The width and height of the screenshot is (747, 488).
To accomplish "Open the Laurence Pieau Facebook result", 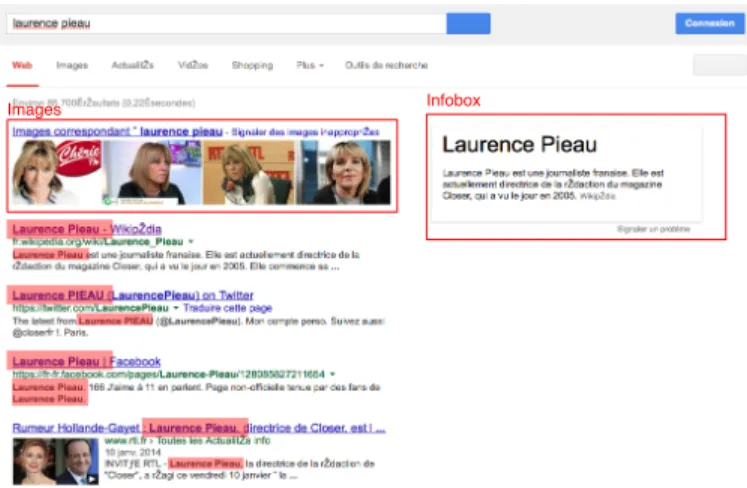I will pos(87,362).
